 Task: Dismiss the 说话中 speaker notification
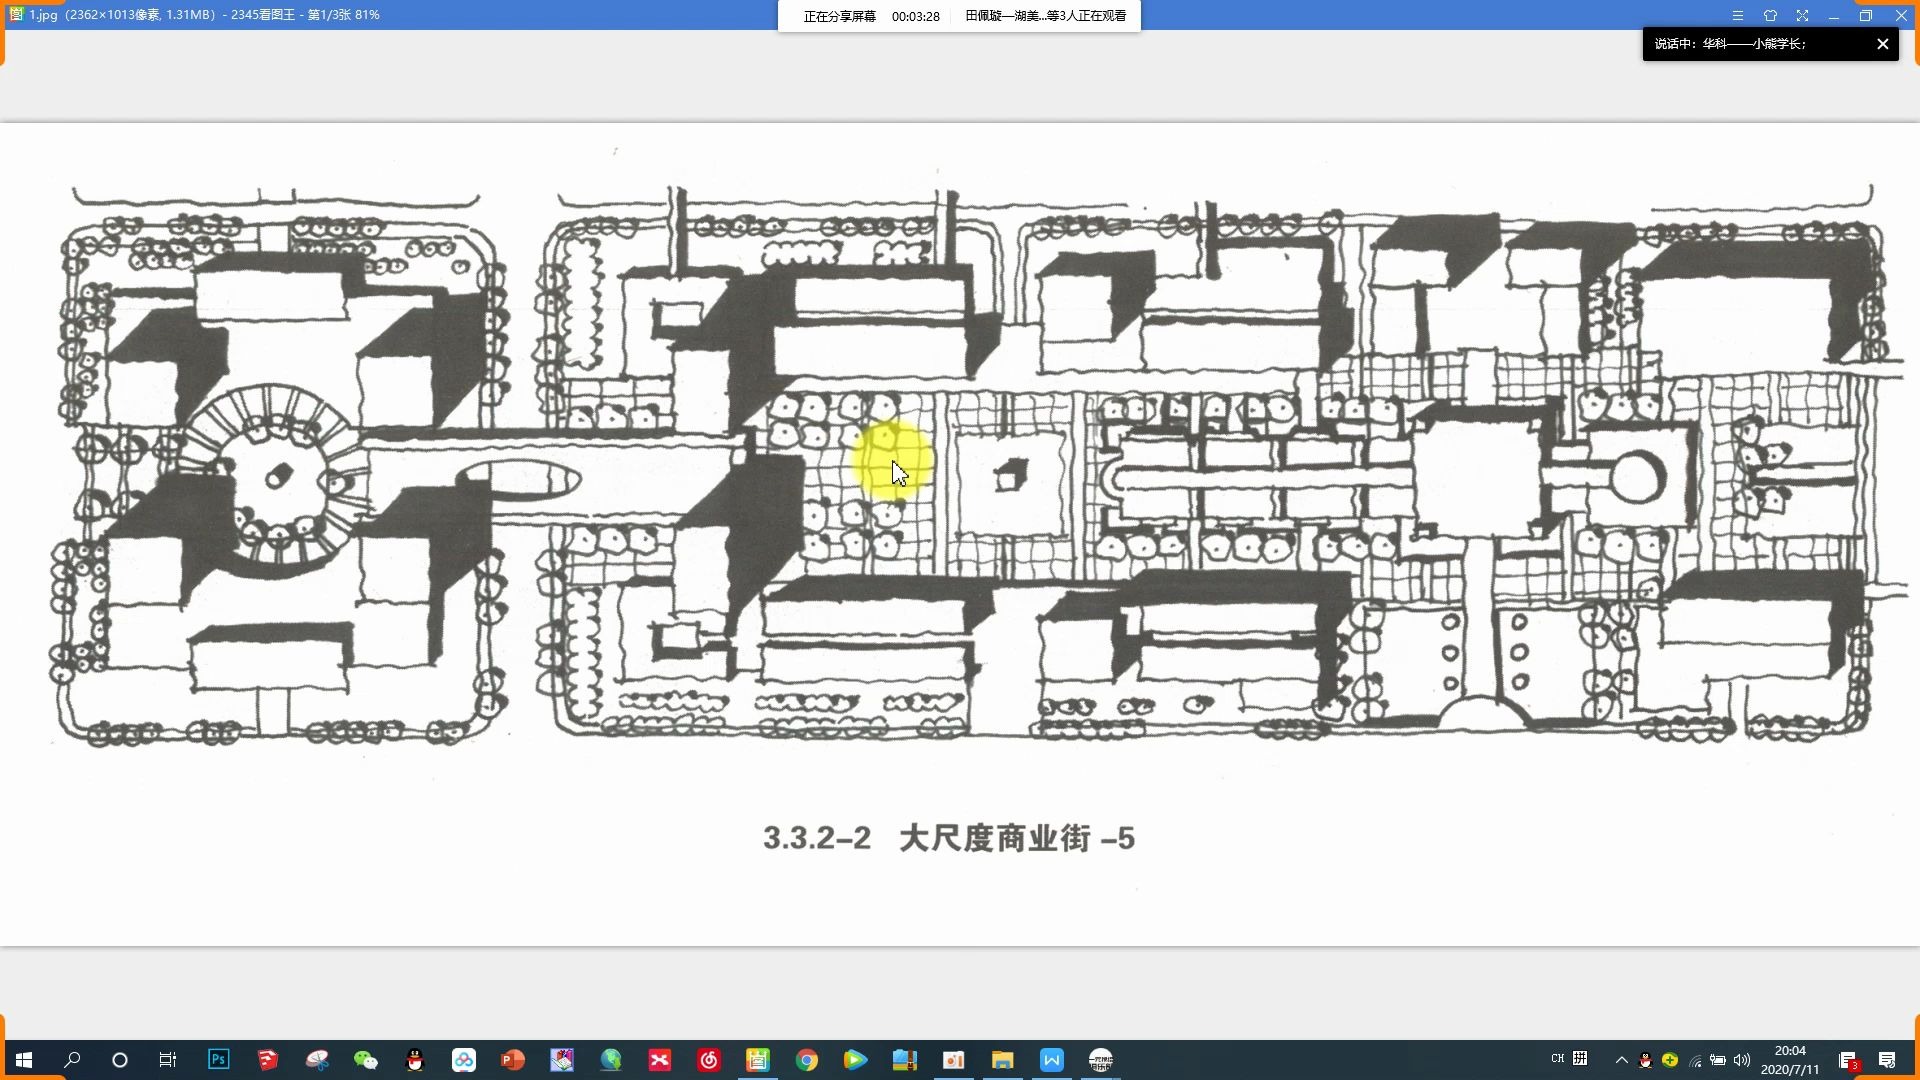point(1883,43)
